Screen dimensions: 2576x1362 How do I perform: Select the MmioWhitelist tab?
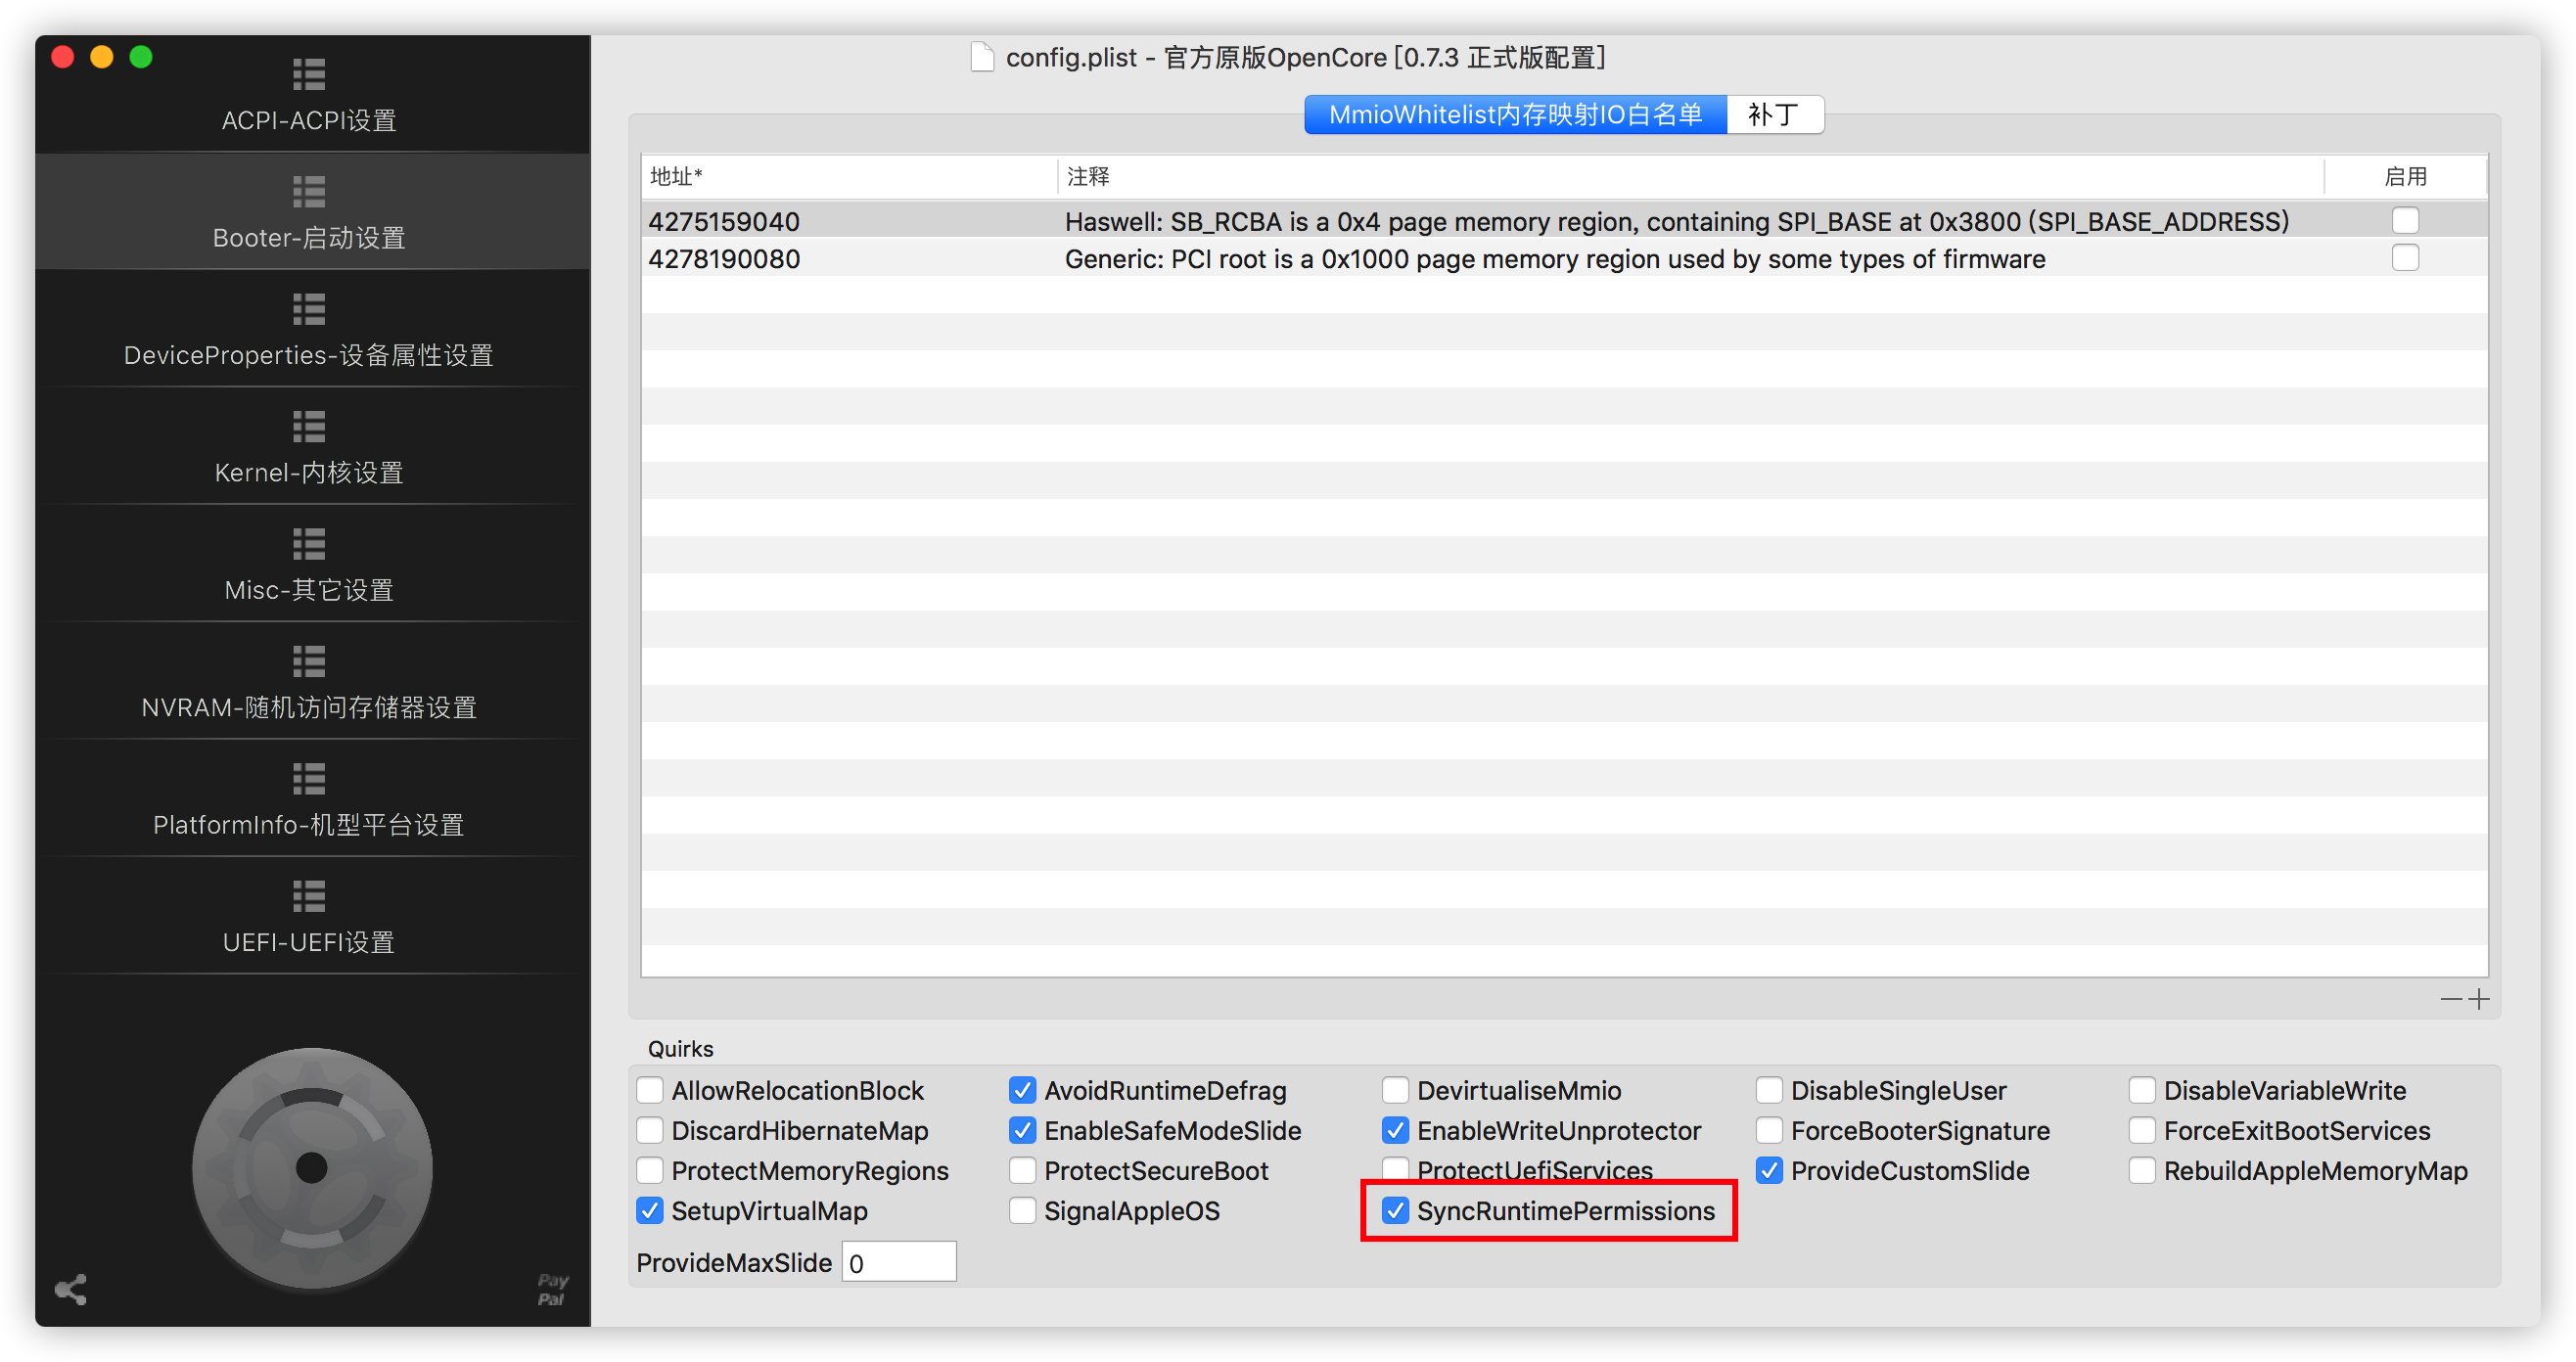tap(1514, 115)
